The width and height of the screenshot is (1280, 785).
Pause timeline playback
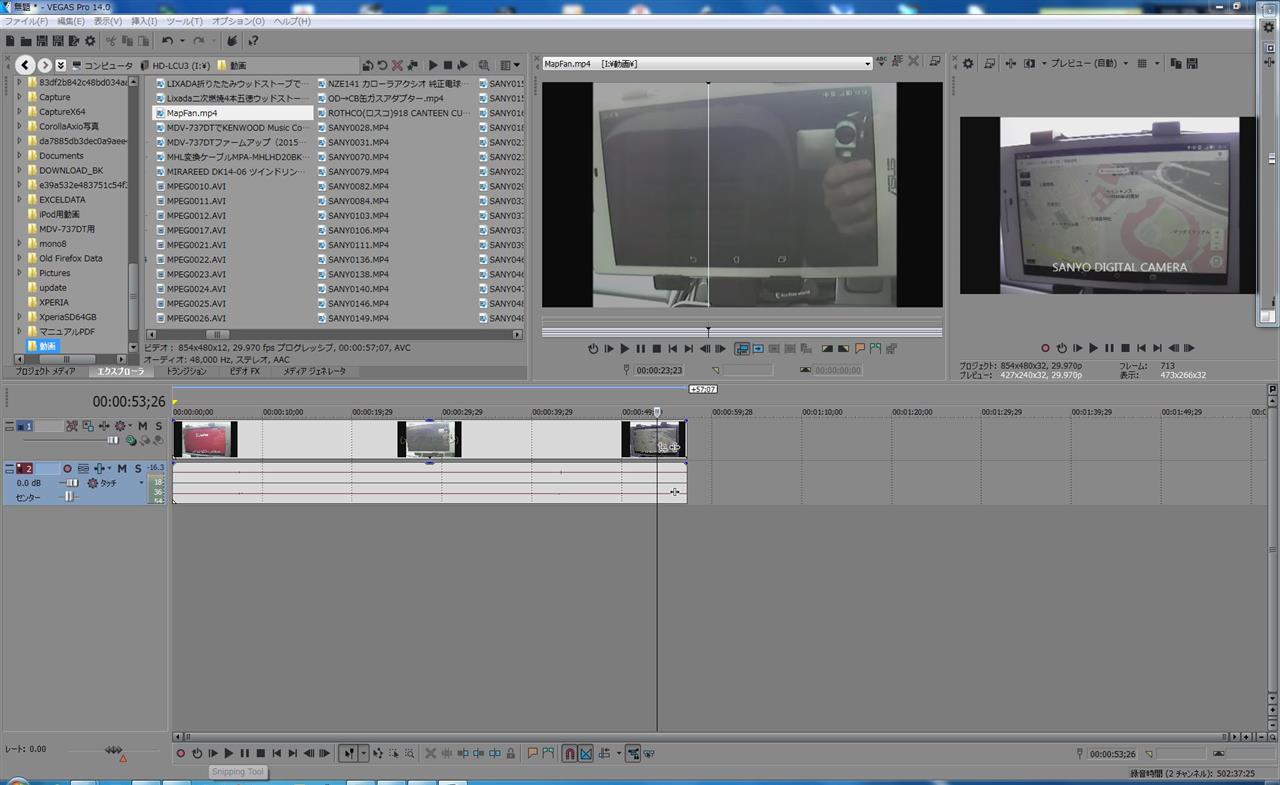tap(245, 753)
